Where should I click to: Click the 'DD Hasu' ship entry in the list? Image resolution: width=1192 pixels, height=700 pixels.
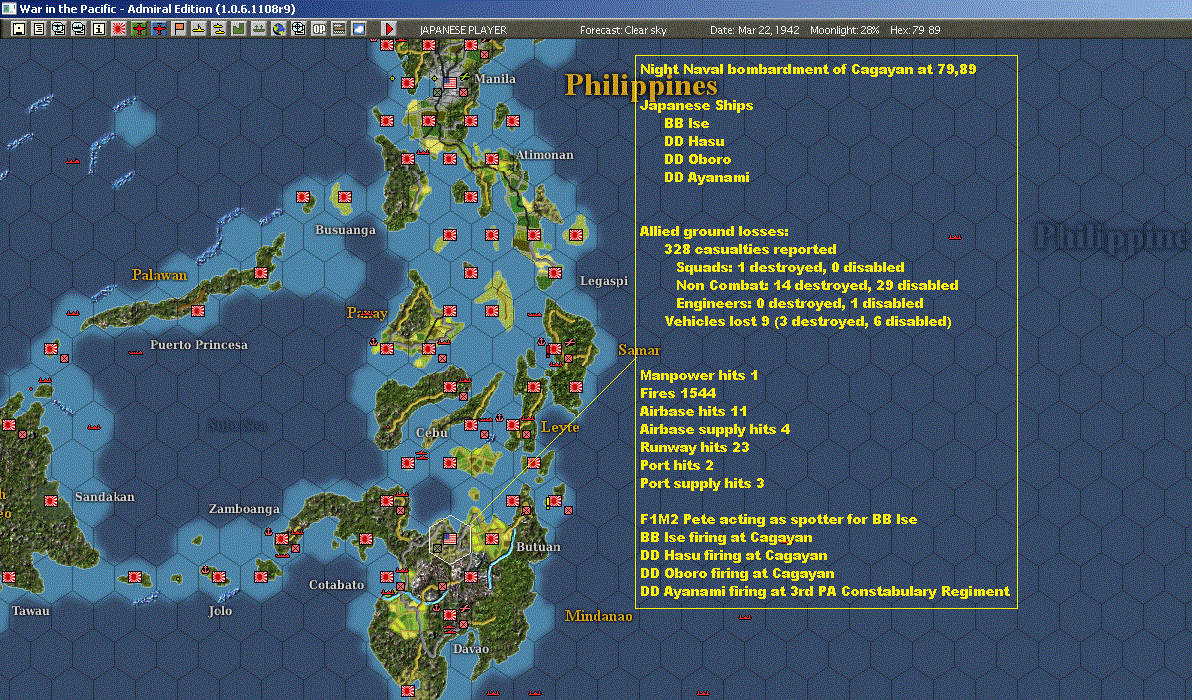coord(694,141)
